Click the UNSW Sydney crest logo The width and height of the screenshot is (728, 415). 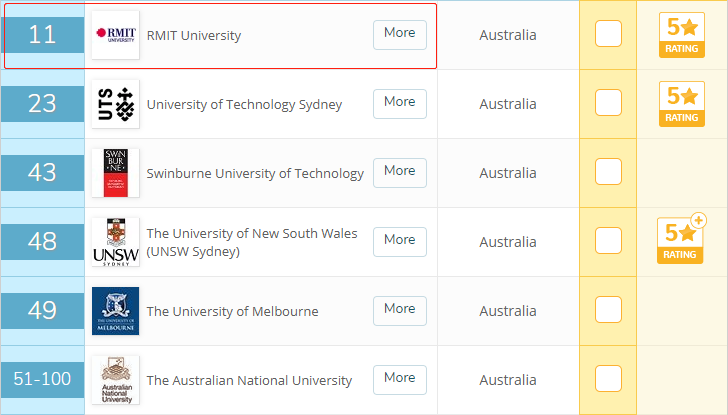(x=116, y=242)
